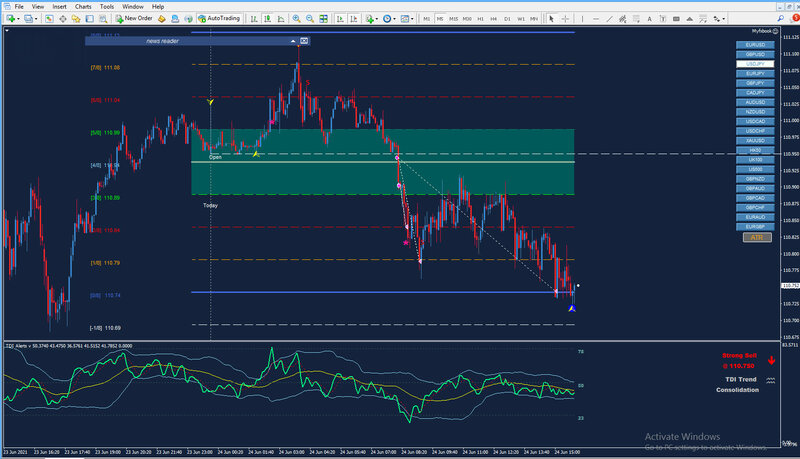Screen dimensions: 800x459
Task: Open the Navigator star-folder icon
Action: [76, 19]
